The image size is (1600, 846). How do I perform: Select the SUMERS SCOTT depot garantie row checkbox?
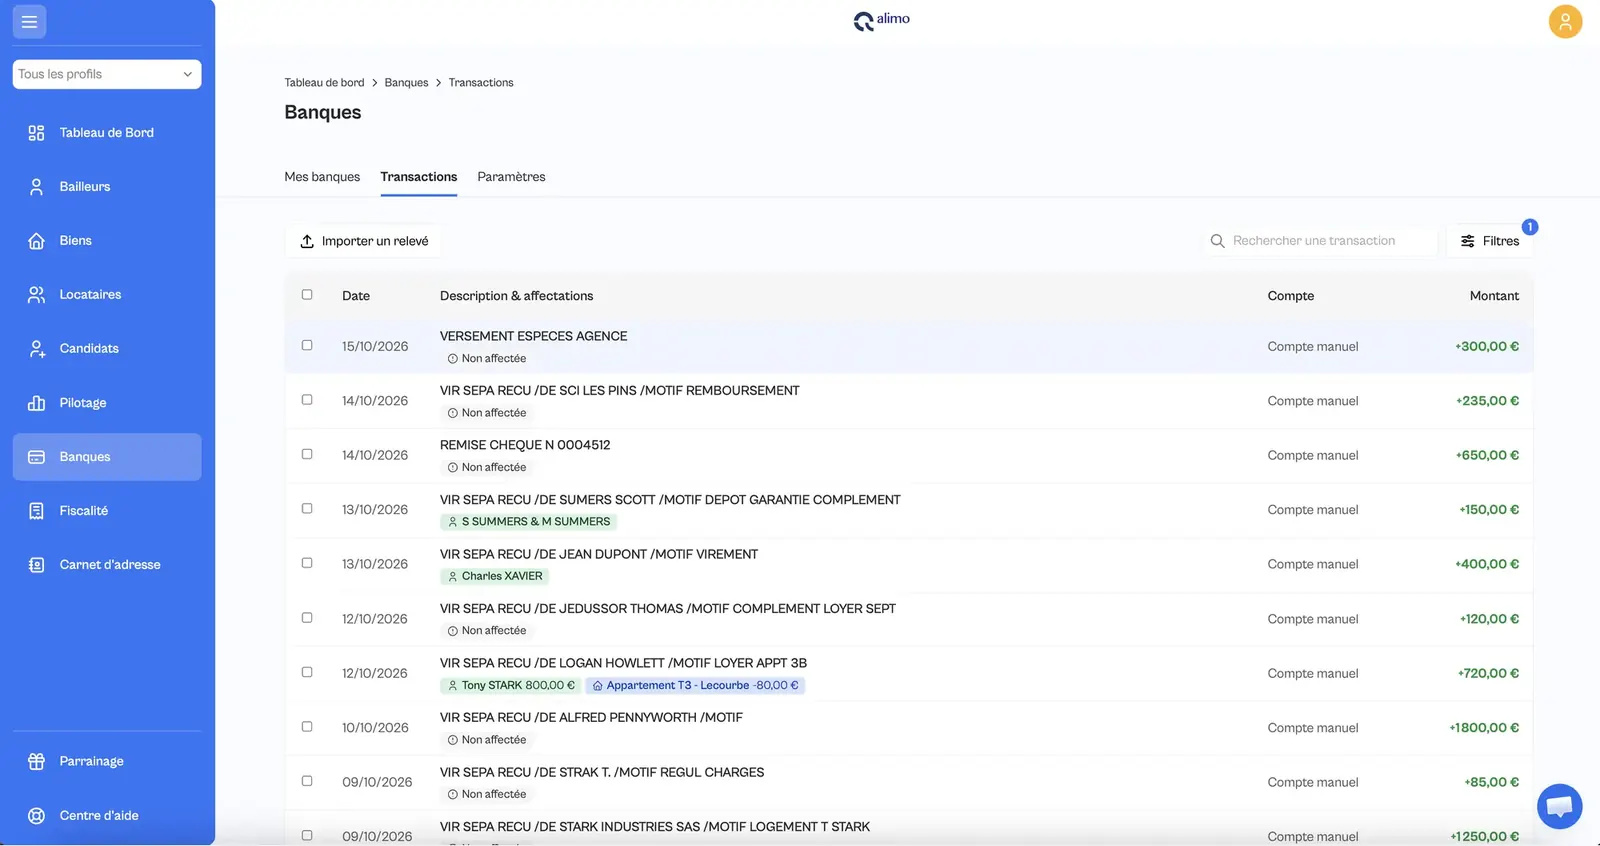(307, 508)
